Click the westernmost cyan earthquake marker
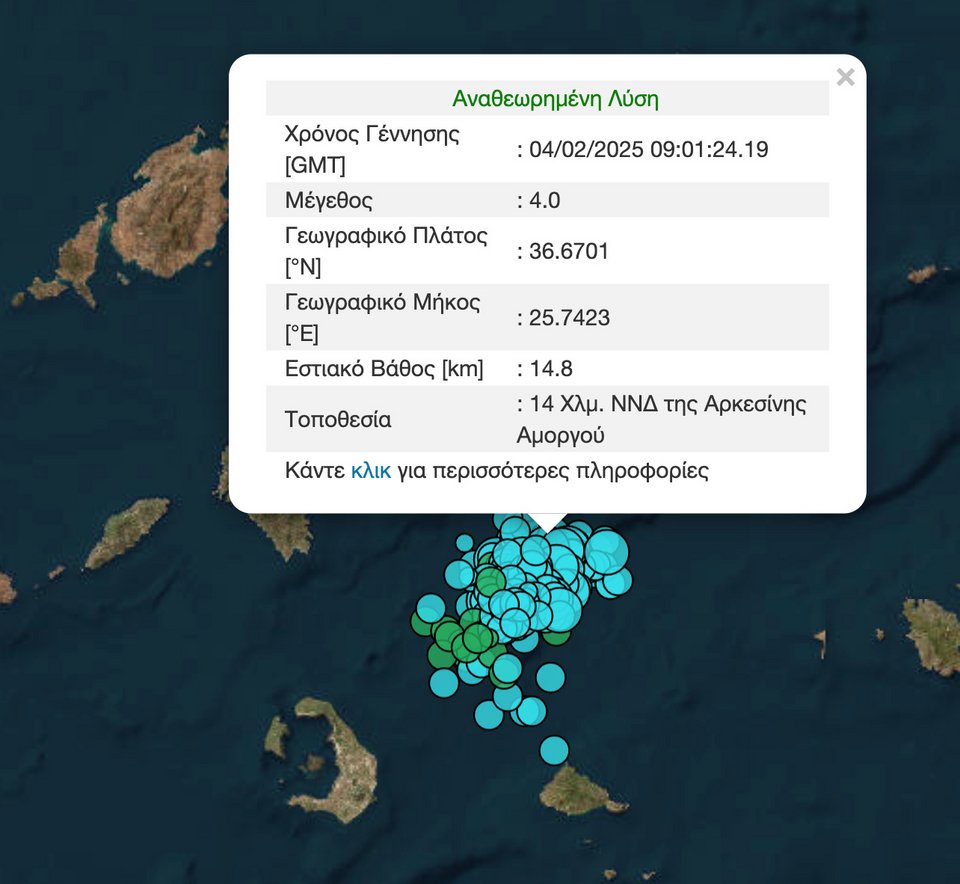 click(430, 607)
